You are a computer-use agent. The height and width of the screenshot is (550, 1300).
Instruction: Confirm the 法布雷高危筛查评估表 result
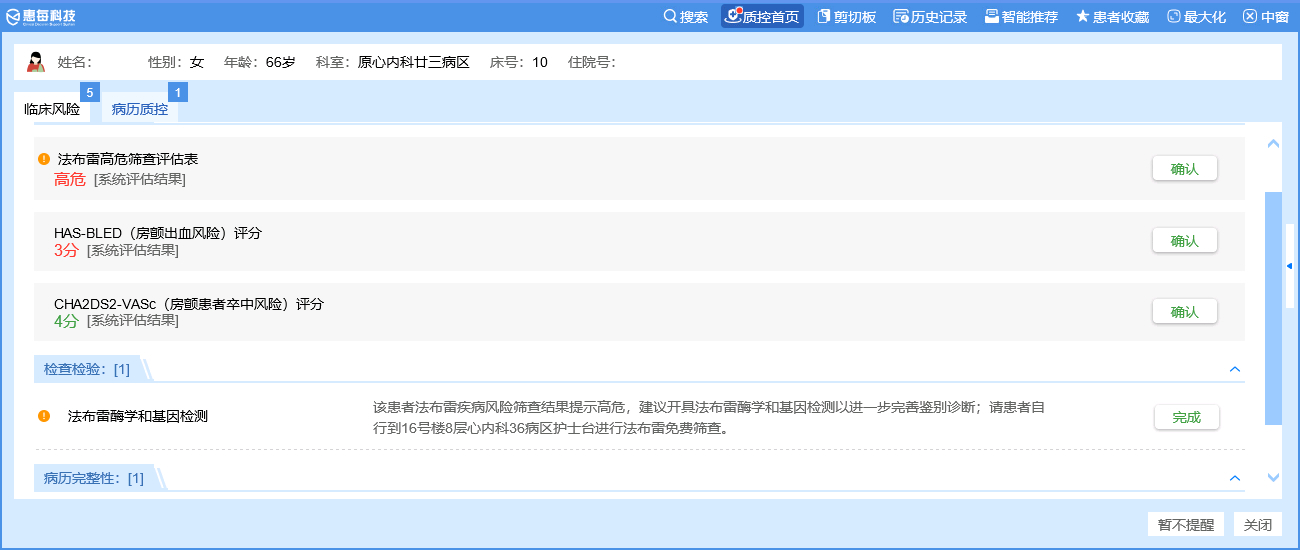pos(1184,169)
